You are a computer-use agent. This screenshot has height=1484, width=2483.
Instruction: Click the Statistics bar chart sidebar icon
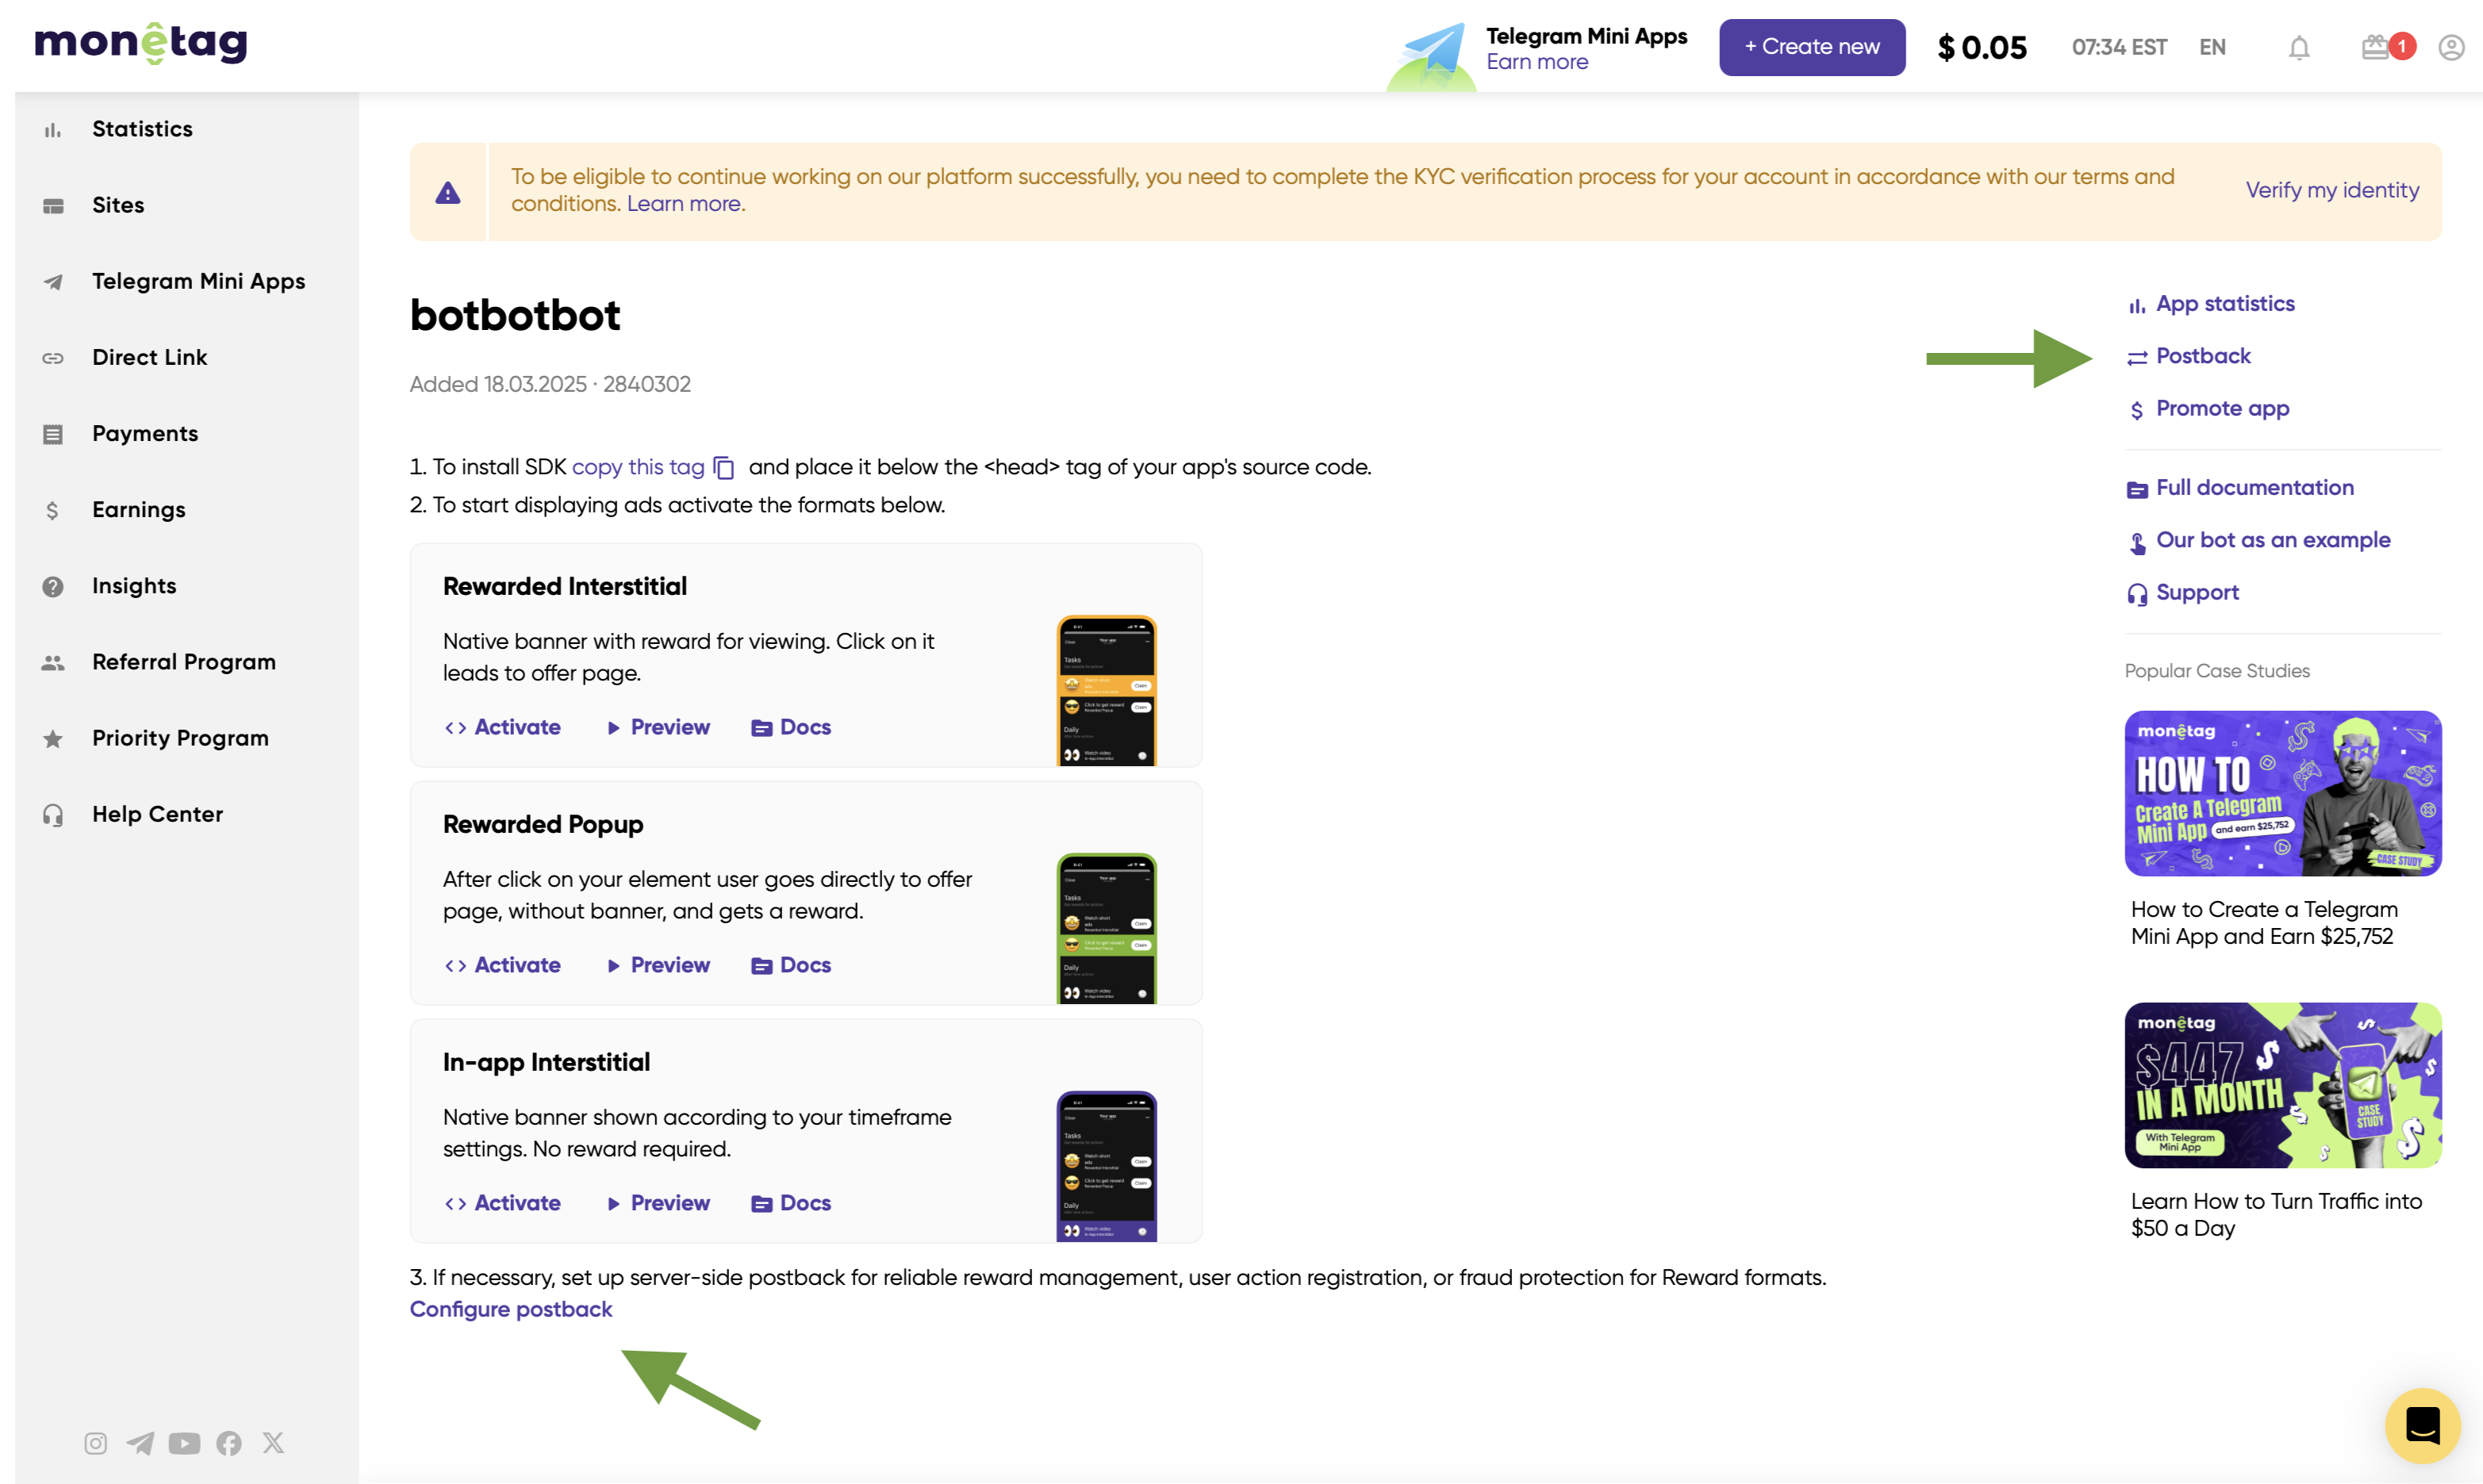pyautogui.click(x=53, y=130)
